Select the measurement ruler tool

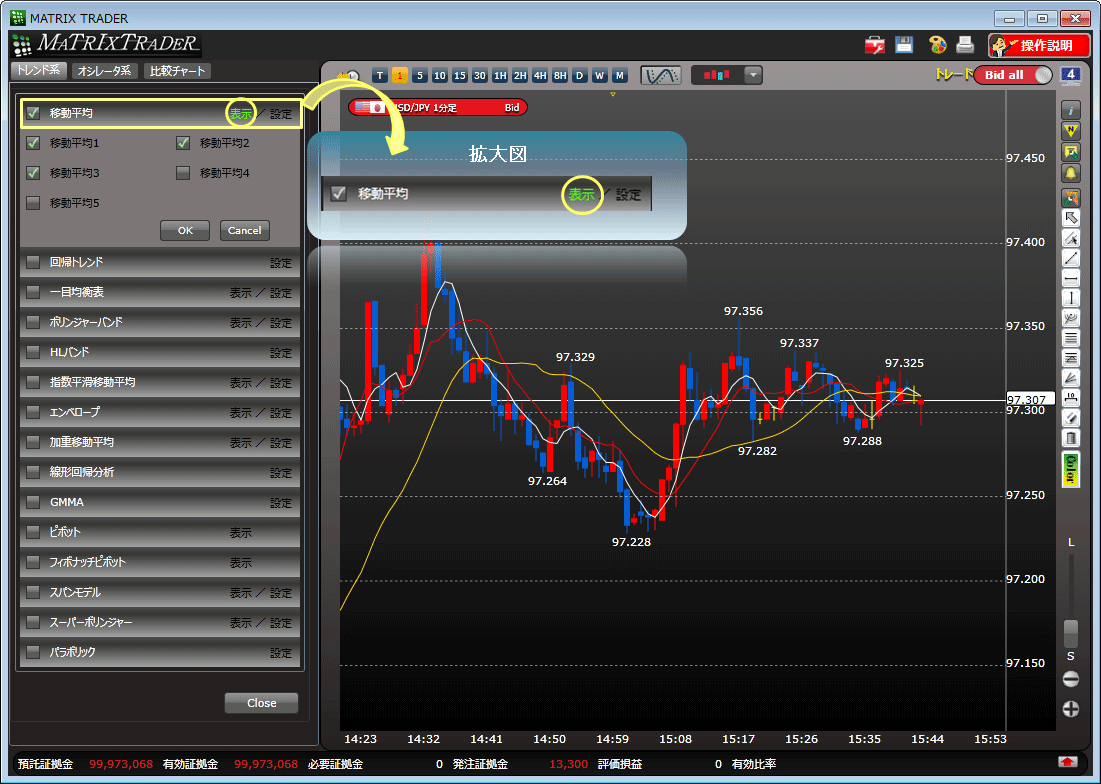(x=1071, y=399)
